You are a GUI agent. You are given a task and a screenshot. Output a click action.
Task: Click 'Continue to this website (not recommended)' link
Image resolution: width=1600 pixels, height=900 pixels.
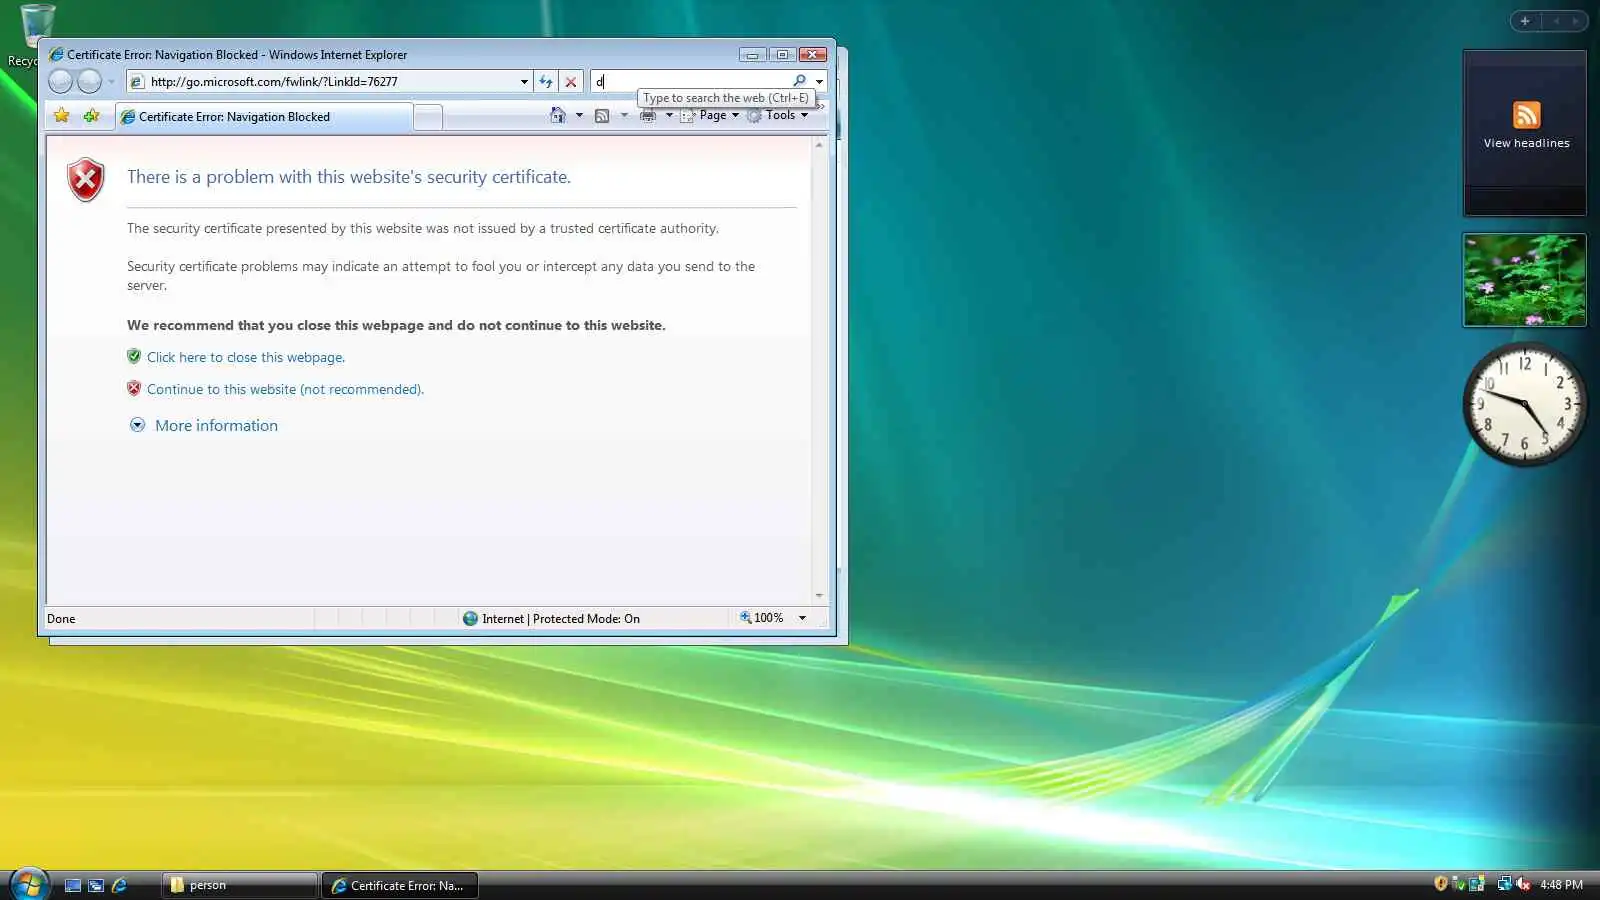285,389
